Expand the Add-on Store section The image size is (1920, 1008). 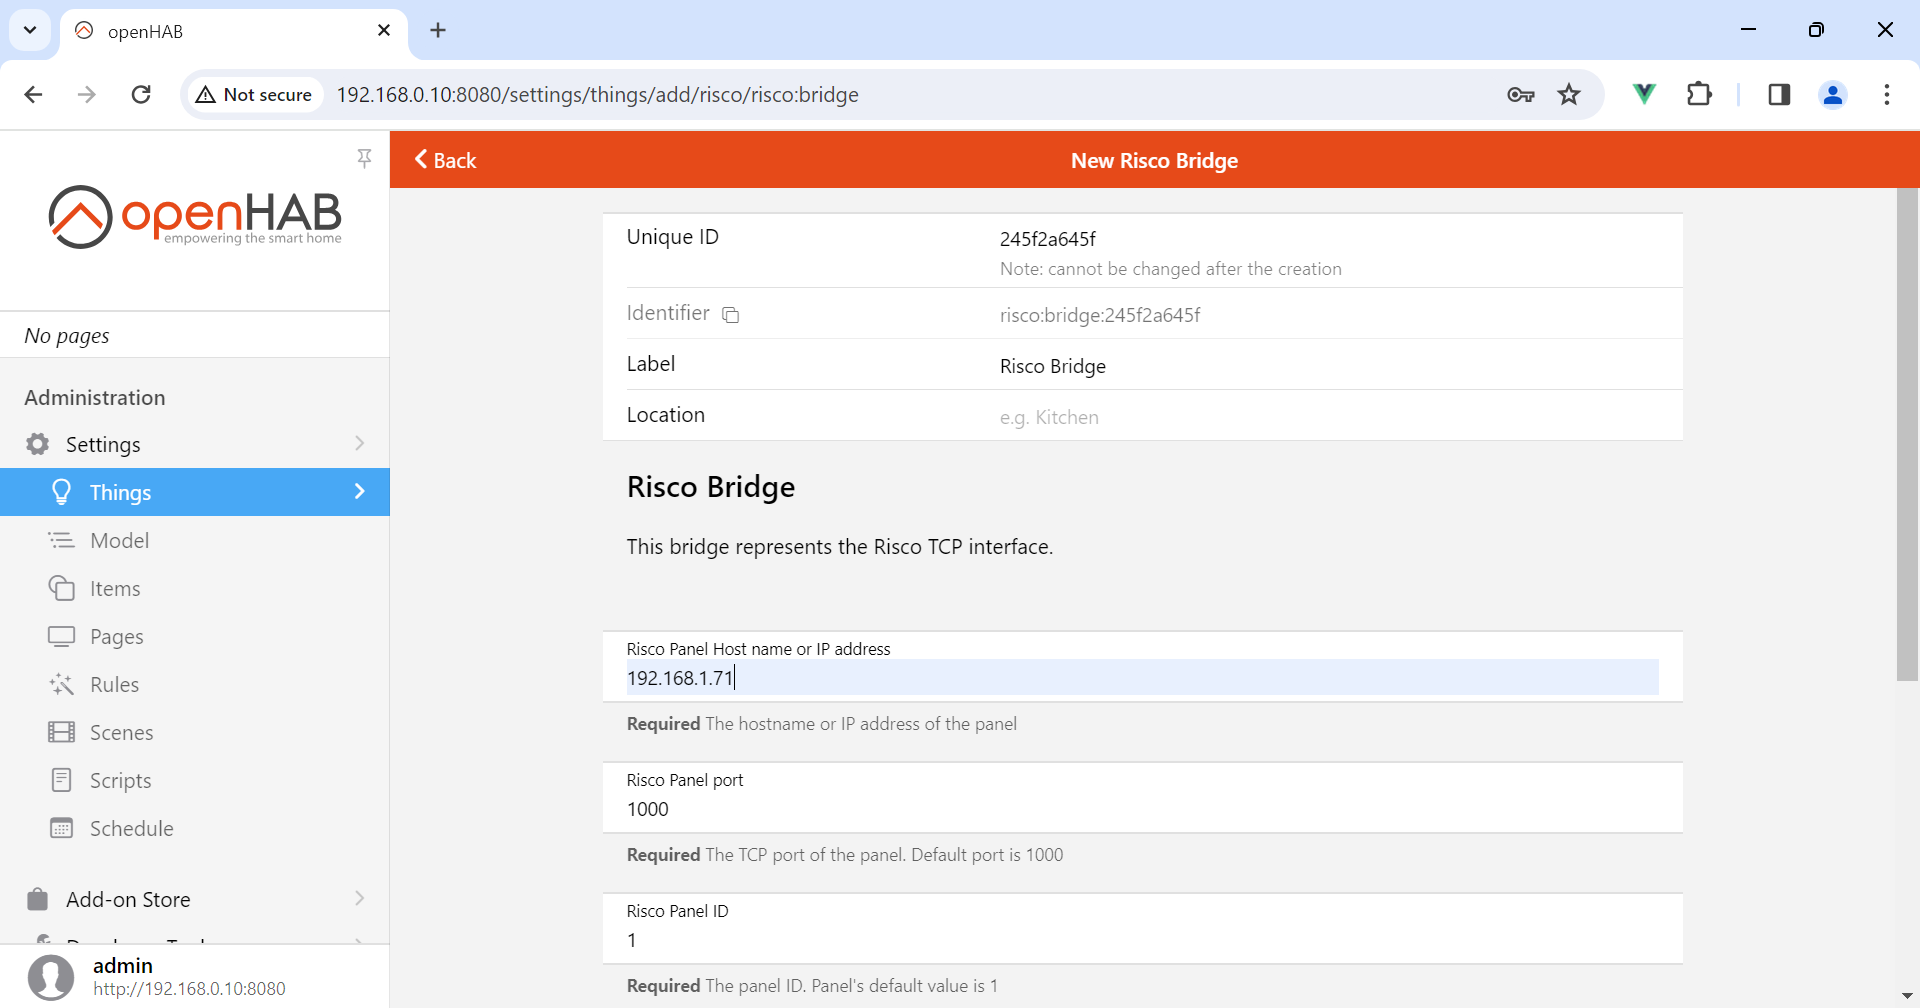359,899
